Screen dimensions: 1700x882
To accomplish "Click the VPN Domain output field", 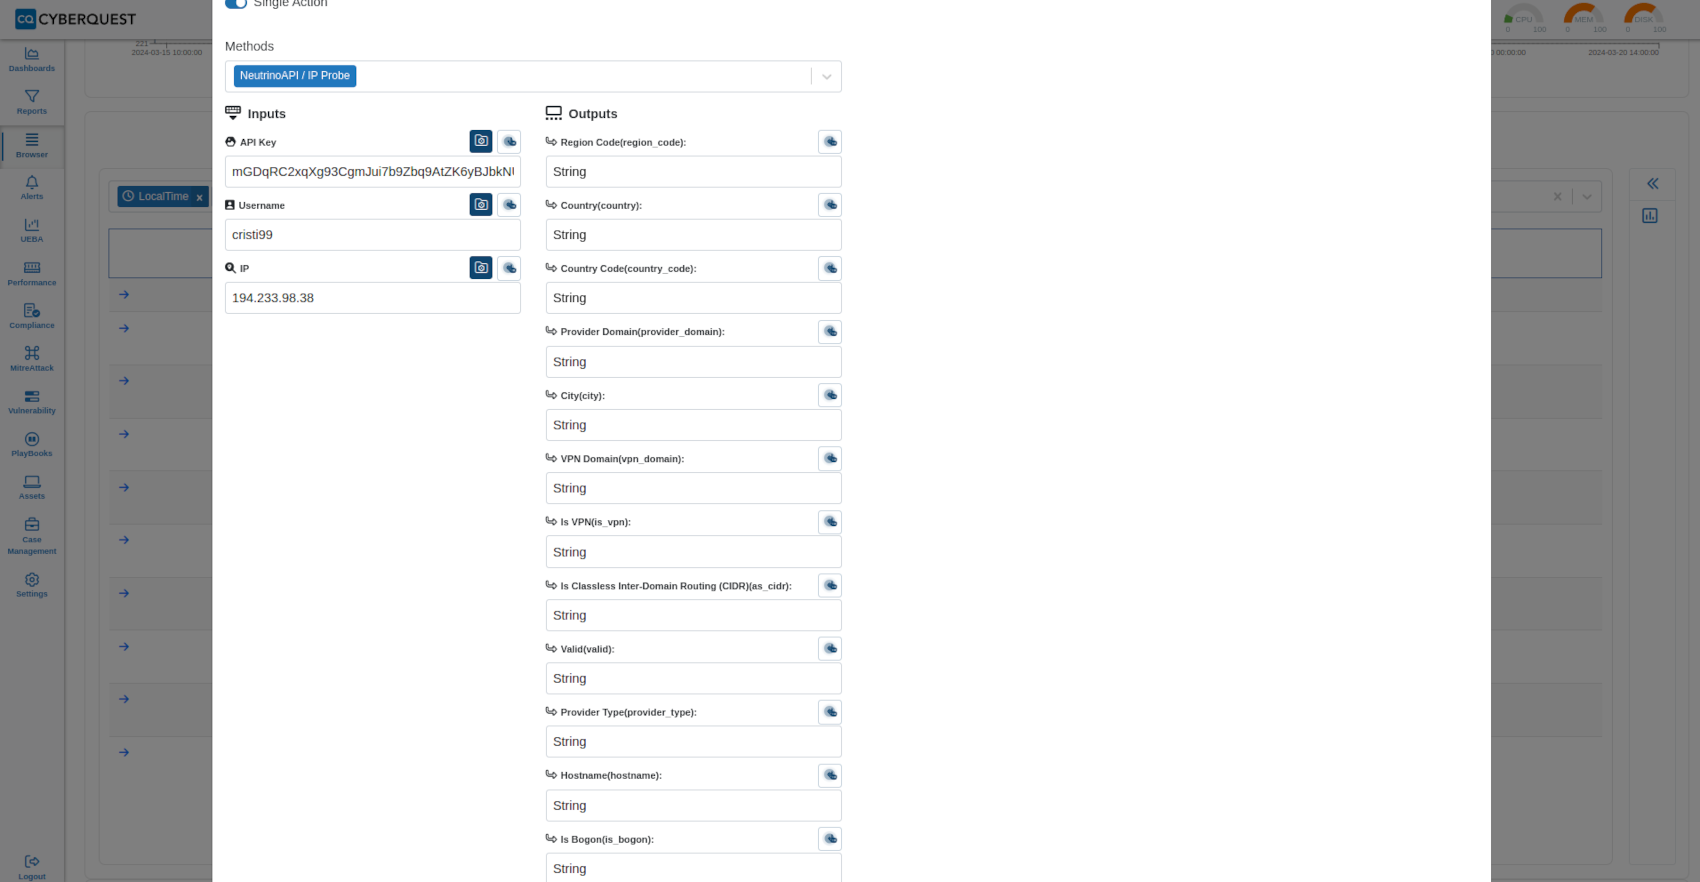I will click(x=694, y=488).
